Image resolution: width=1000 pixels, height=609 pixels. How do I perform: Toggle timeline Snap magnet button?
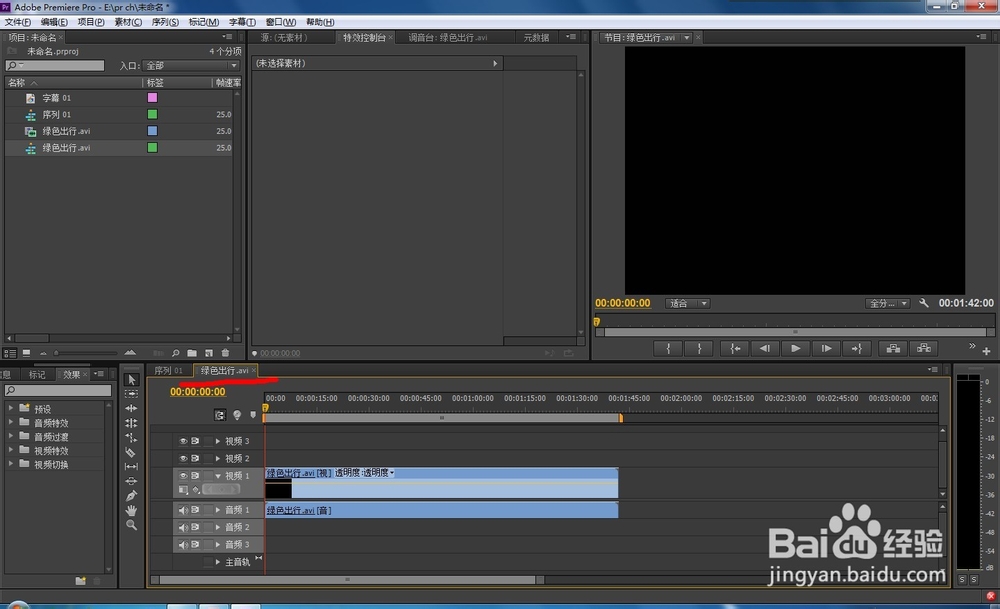219,415
